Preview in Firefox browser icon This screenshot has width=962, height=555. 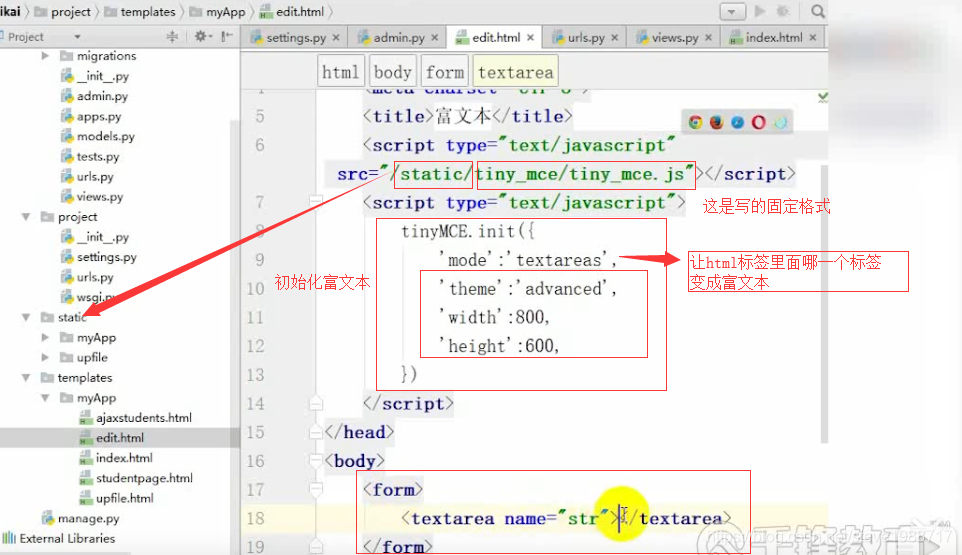click(716, 122)
